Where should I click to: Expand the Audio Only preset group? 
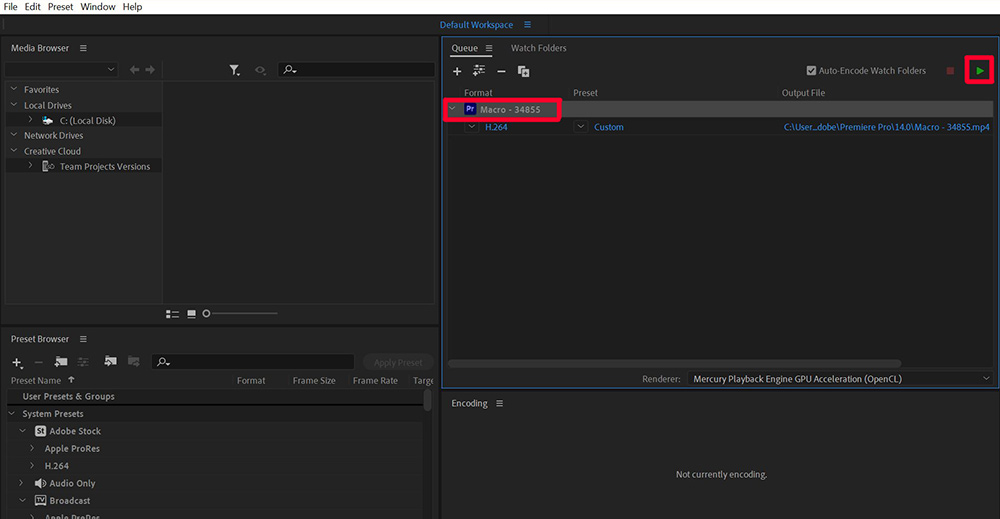tap(21, 483)
